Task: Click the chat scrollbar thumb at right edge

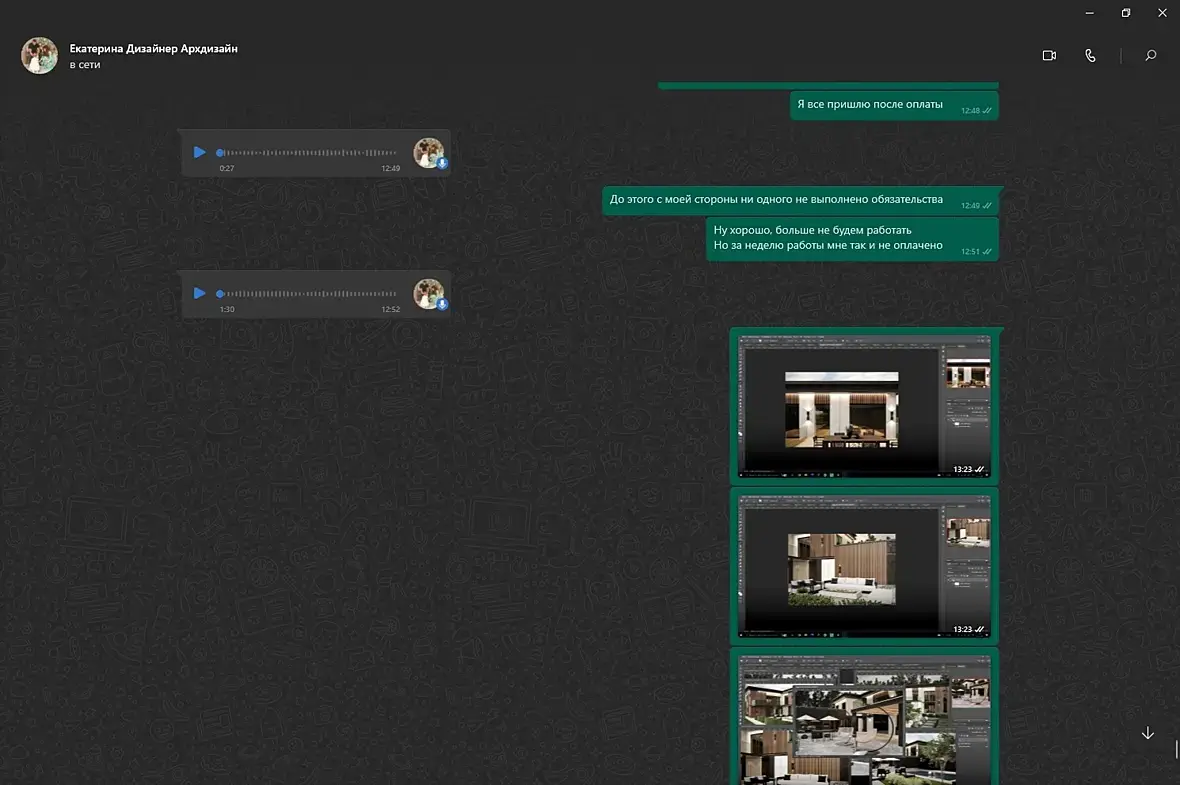Action: pyautogui.click(x=1176, y=749)
